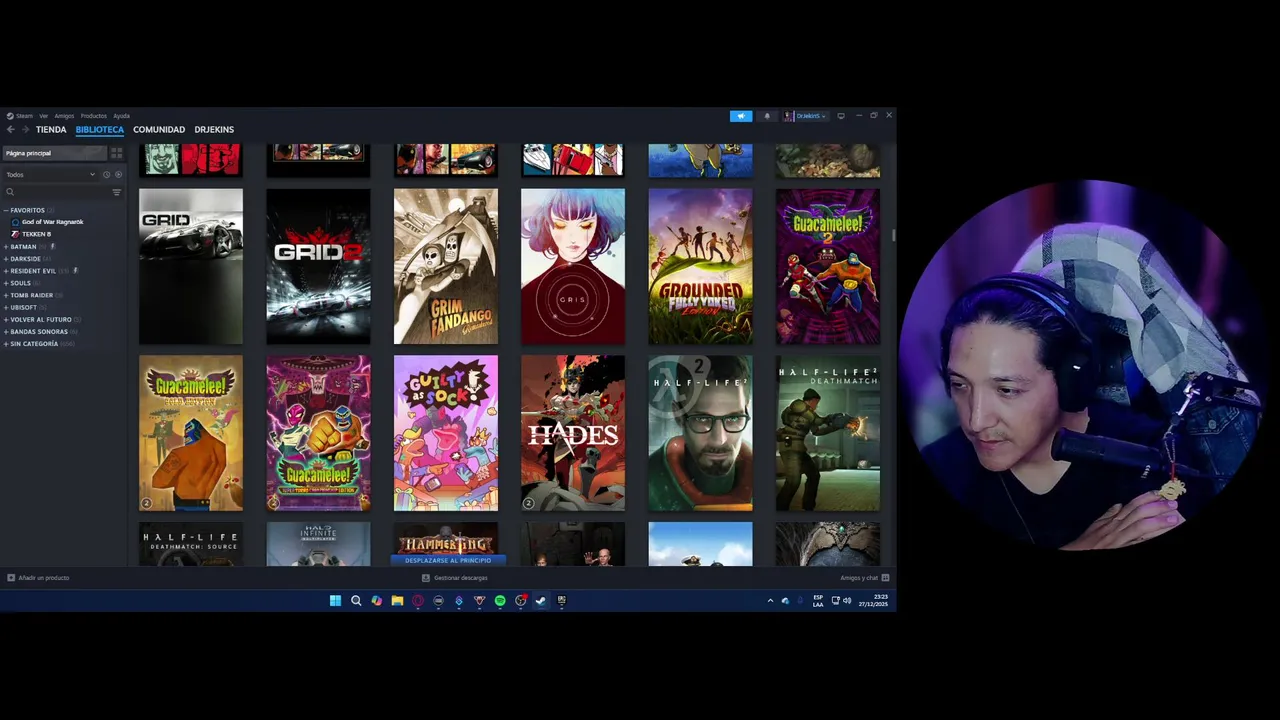Go back with the Steam back arrow
Viewport: 1280px width, 720px height.
point(10,130)
